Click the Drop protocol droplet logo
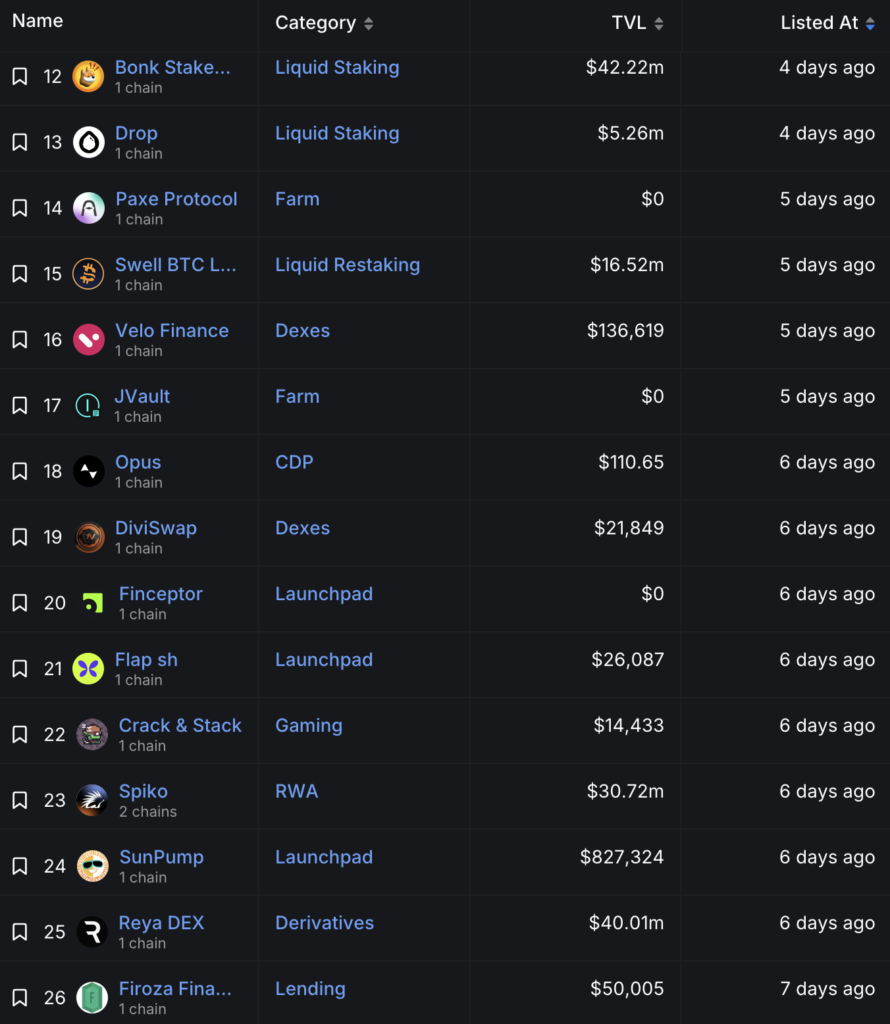Screen dimensions: 890x1024 pos(88,142)
